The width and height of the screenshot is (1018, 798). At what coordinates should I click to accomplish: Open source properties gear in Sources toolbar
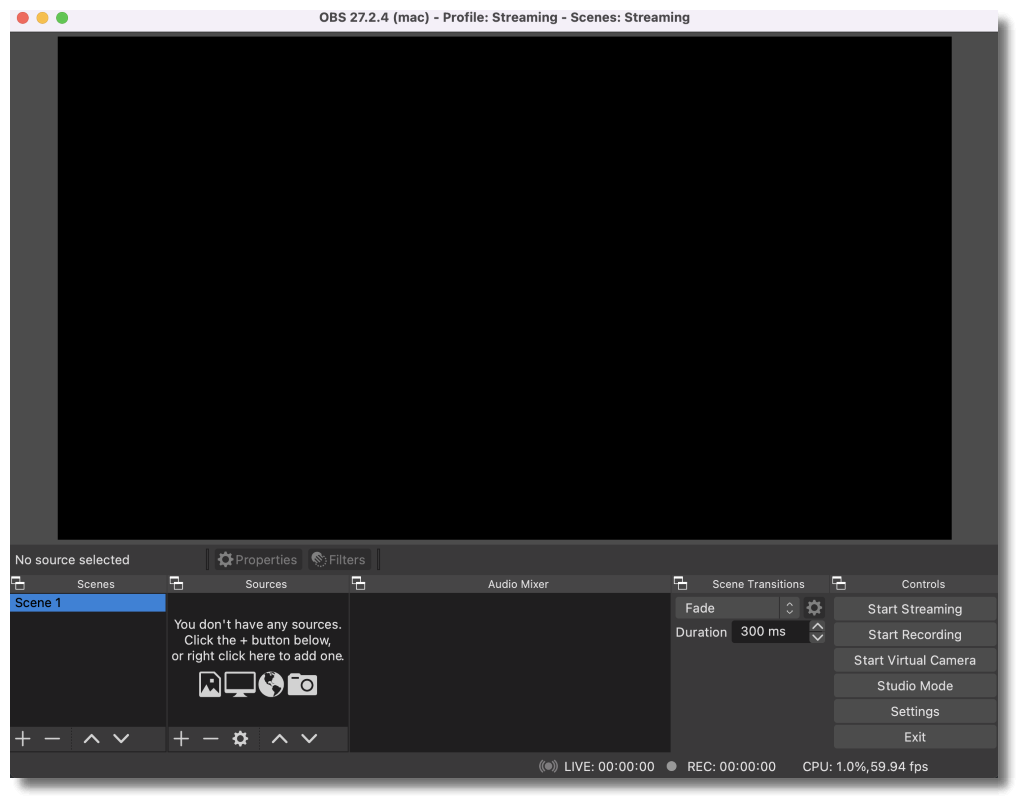pyautogui.click(x=240, y=739)
